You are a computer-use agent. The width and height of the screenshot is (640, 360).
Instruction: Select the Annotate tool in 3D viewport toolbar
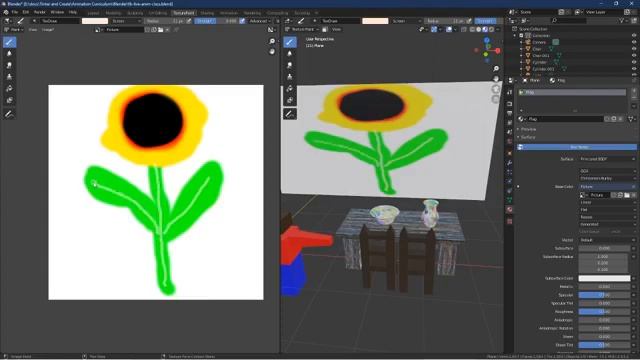(290, 114)
